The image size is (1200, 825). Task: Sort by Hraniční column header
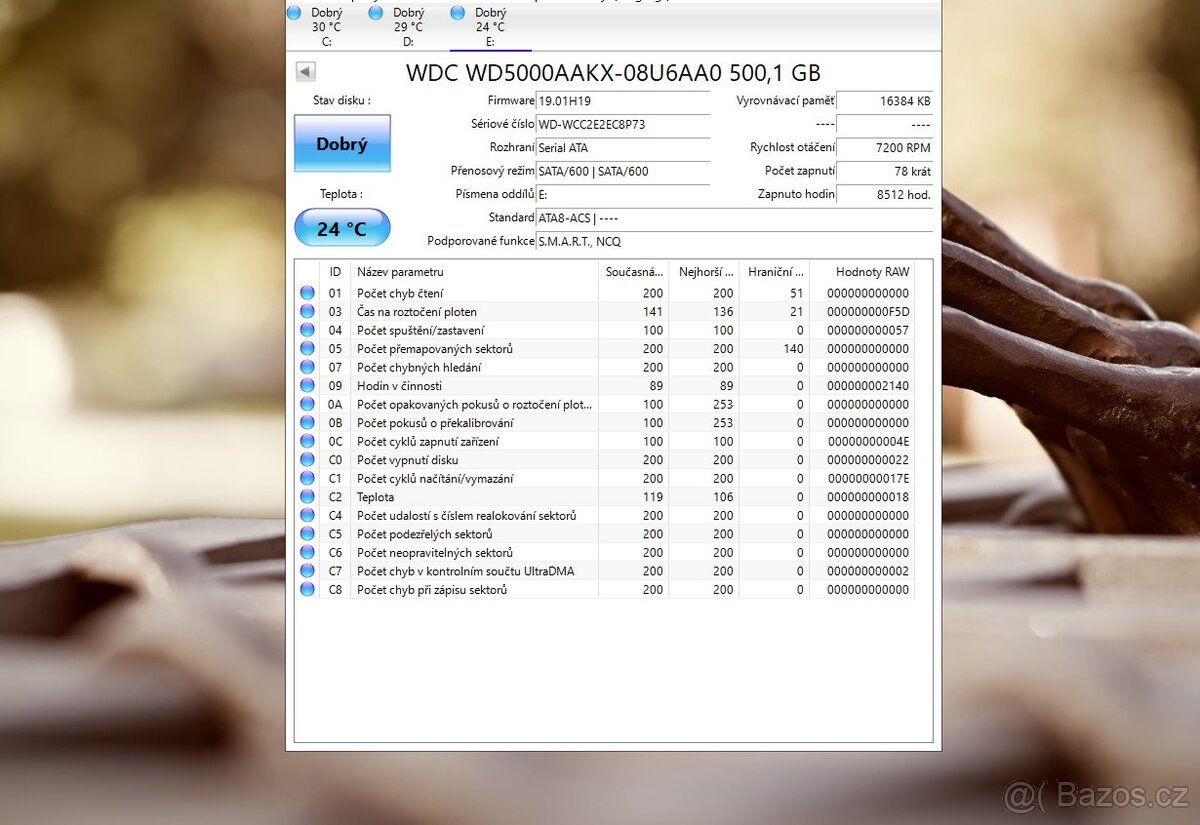coord(774,272)
